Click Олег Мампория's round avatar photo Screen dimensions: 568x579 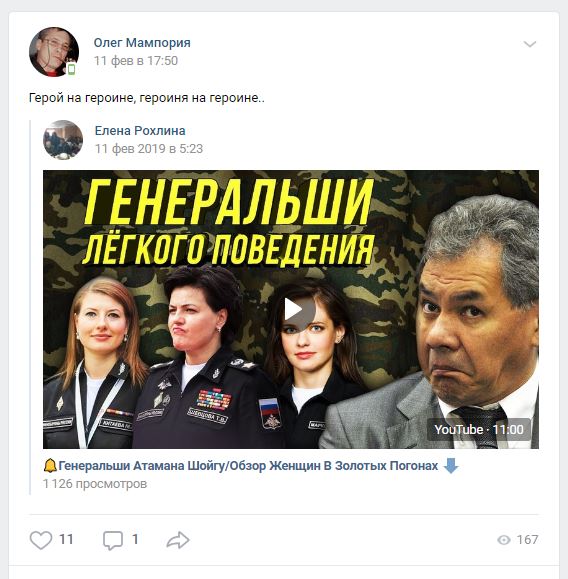coord(54,52)
